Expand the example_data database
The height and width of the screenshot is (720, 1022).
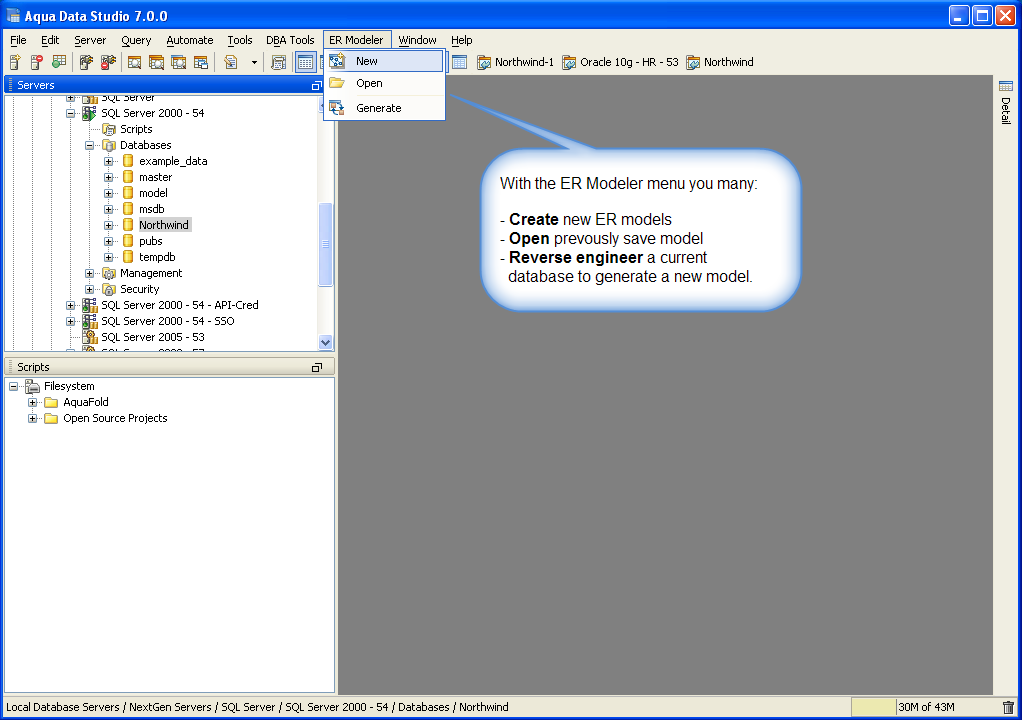pos(109,162)
